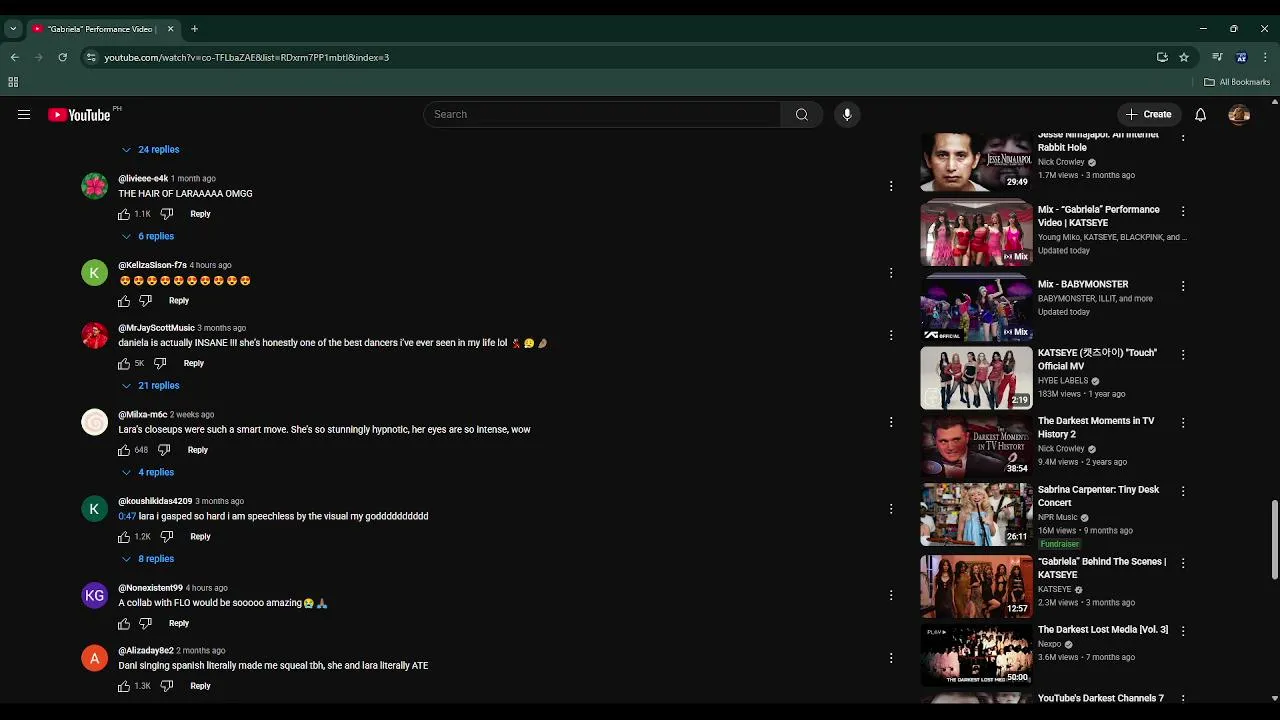Dislike the @Nonexistent99 comment

(x=146, y=624)
